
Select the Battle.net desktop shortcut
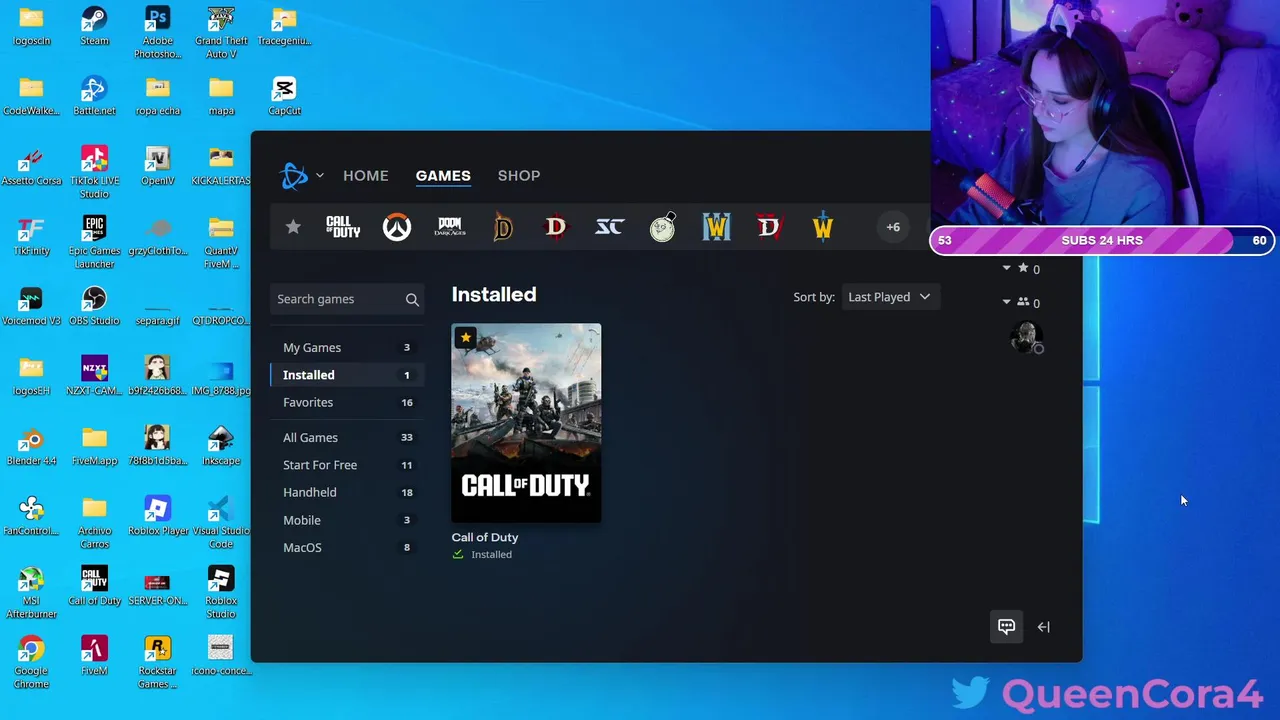94,96
